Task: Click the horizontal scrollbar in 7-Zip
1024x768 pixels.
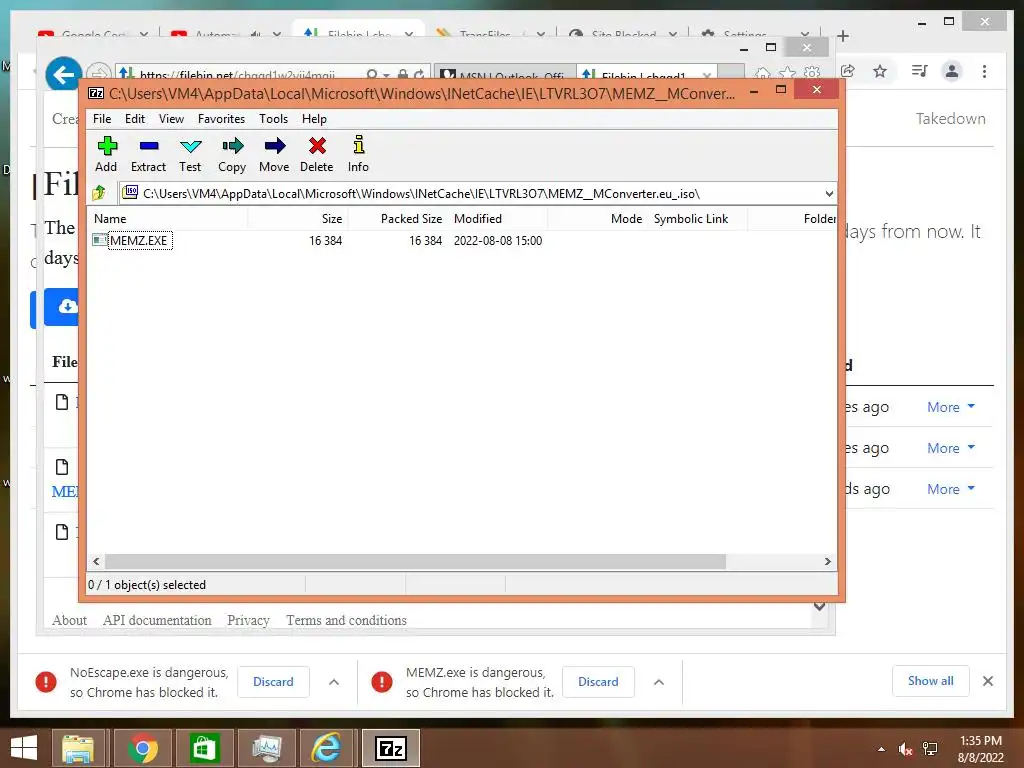Action: 415,562
